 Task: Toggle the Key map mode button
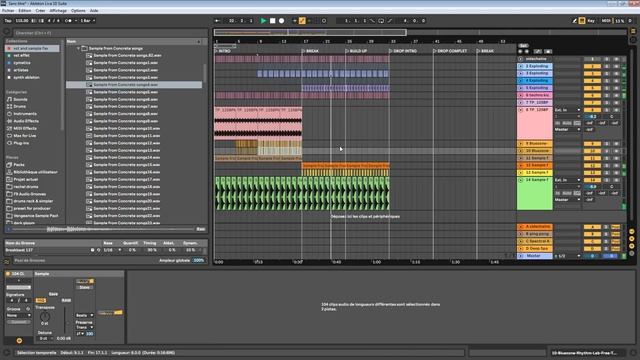(x=591, y=20)
